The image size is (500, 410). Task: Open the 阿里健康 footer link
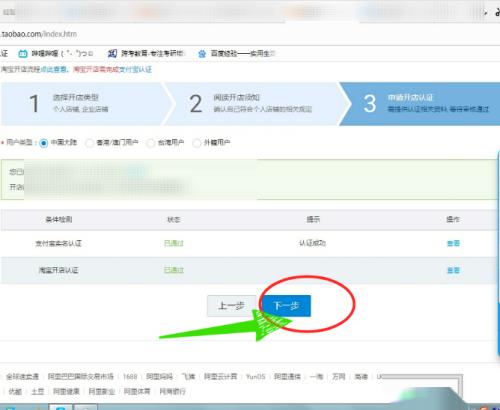(66, 391)
